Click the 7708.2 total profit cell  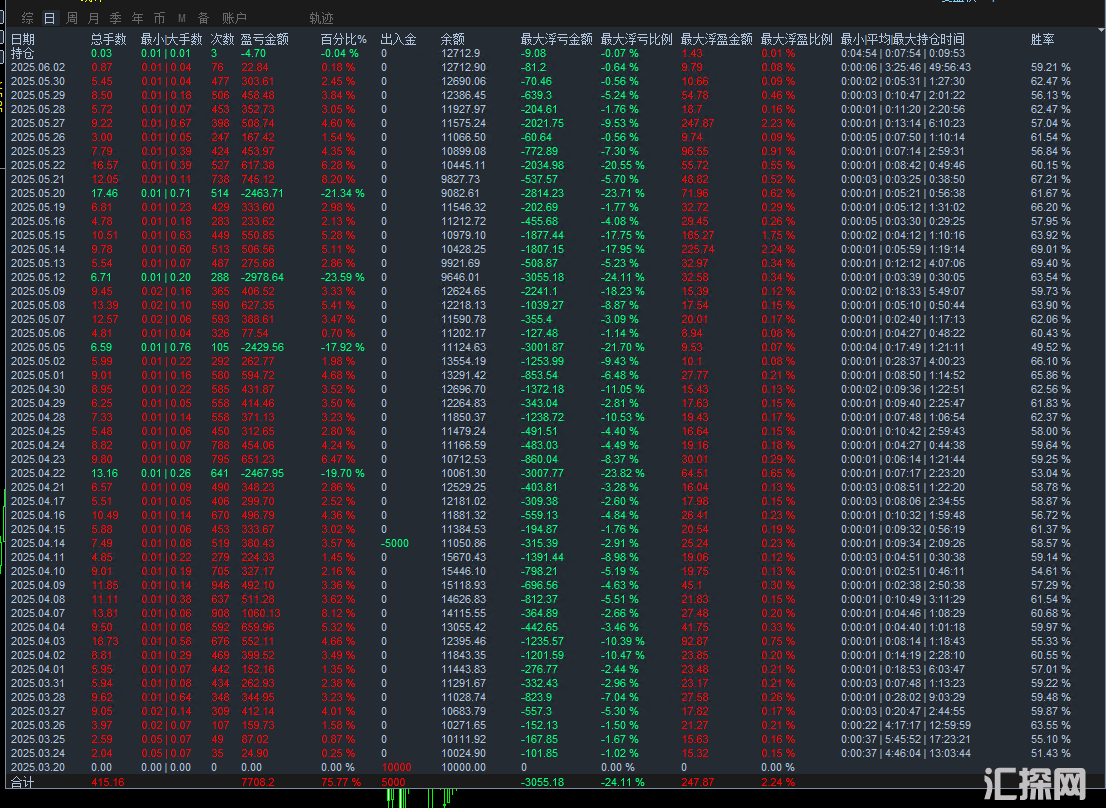point(257,782)
